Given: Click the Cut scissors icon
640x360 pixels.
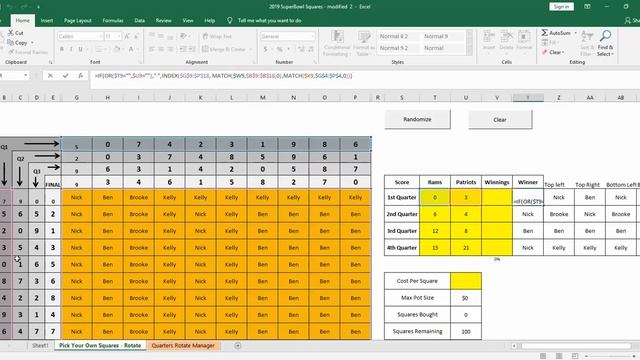Looking at the screenshot, I should [11, 33].
